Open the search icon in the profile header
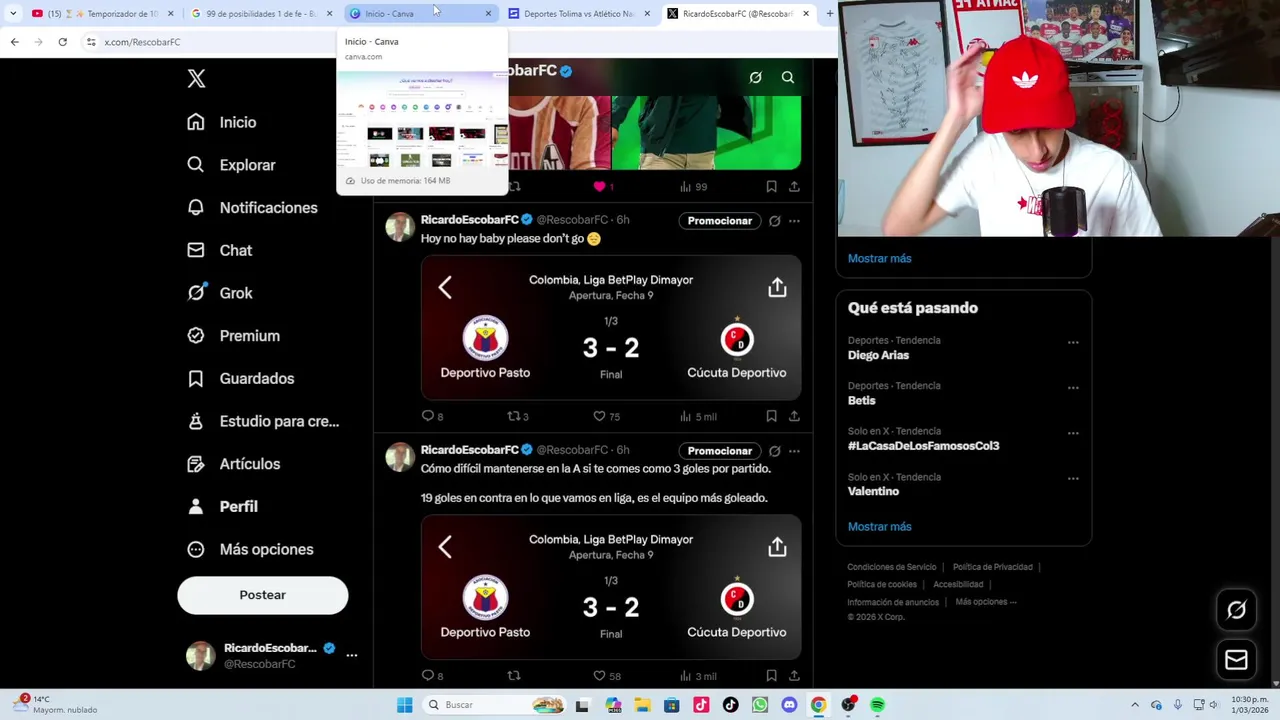Viewport: 1280px width, 720px height. tap(788, 77)
